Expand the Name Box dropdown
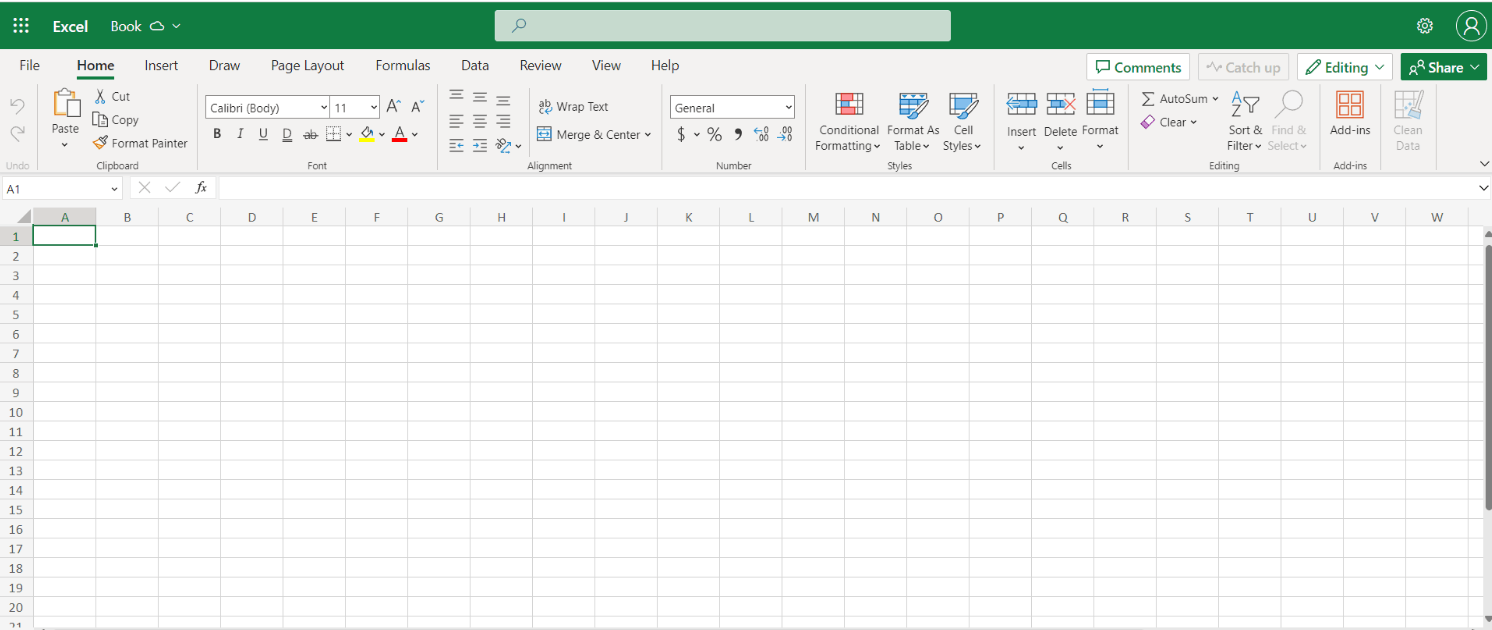The height and width of the screenshot is (630, 1492). 114,188
